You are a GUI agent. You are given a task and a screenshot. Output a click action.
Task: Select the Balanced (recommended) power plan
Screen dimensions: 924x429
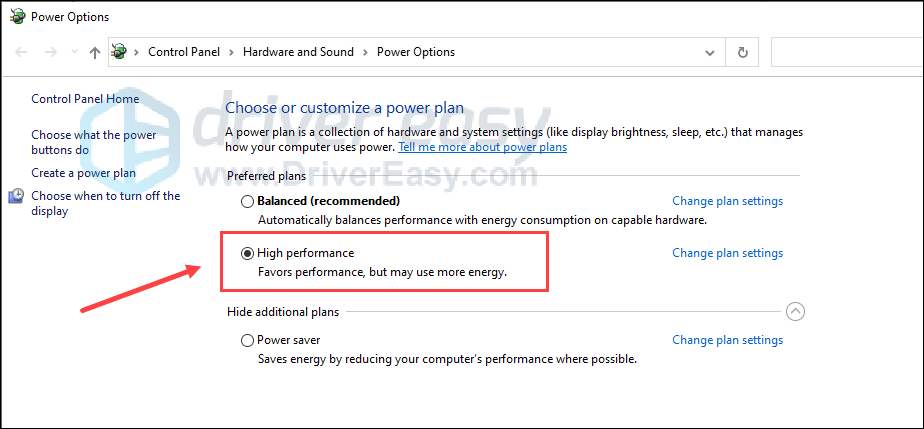(248, 202)
